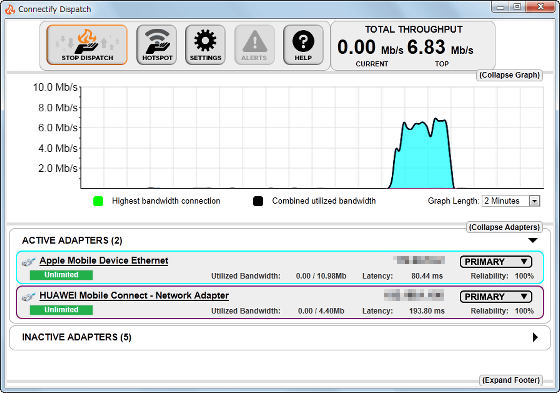Click the Unlimited badge under the HUAWEI adapter
The image size is (560, 393).
61,310
